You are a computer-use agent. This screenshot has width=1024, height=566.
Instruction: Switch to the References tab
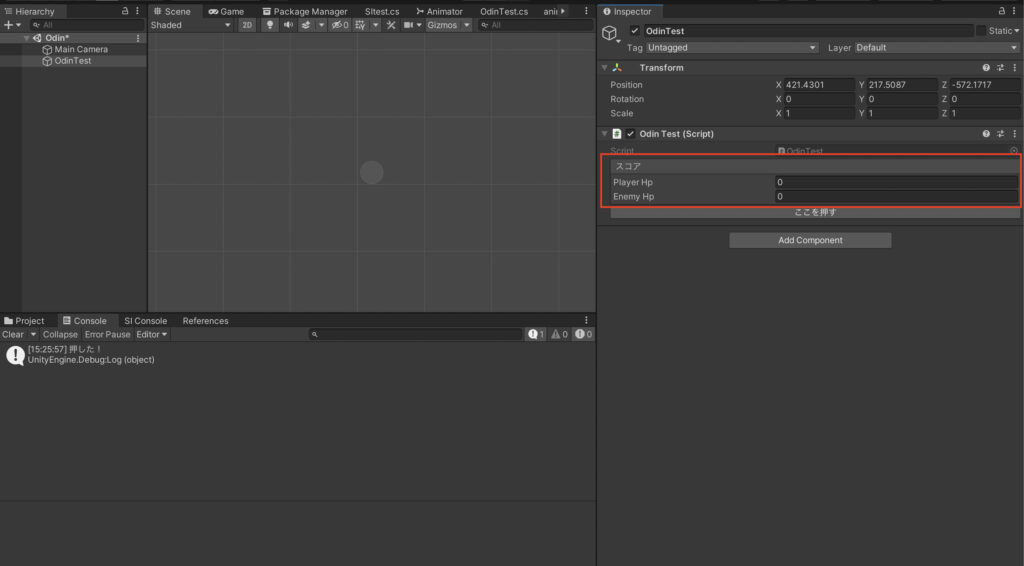pos(206,321)
